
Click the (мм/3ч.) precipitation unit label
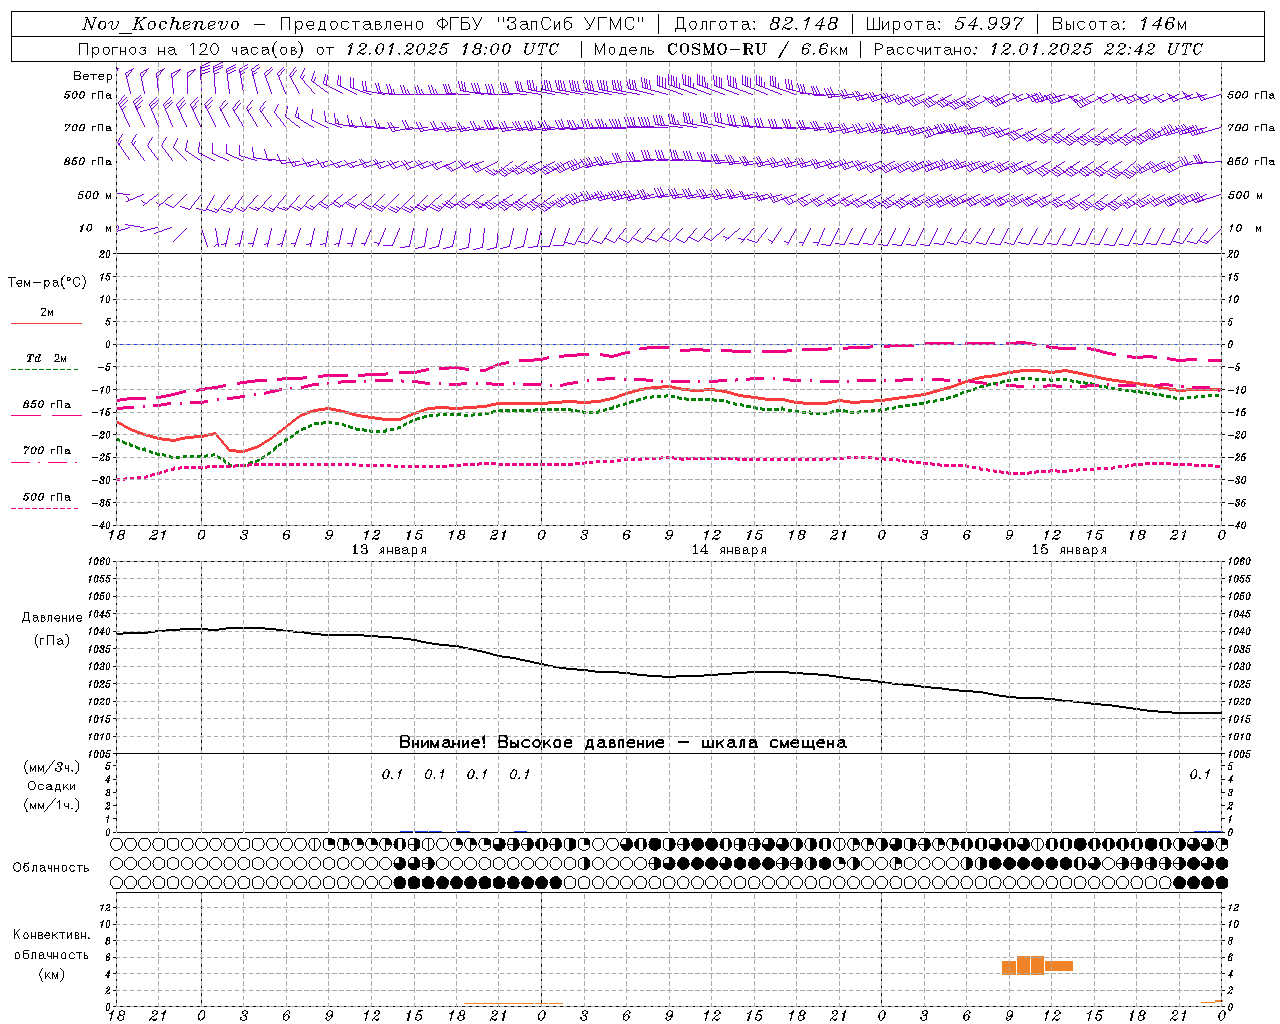point(52,768)
